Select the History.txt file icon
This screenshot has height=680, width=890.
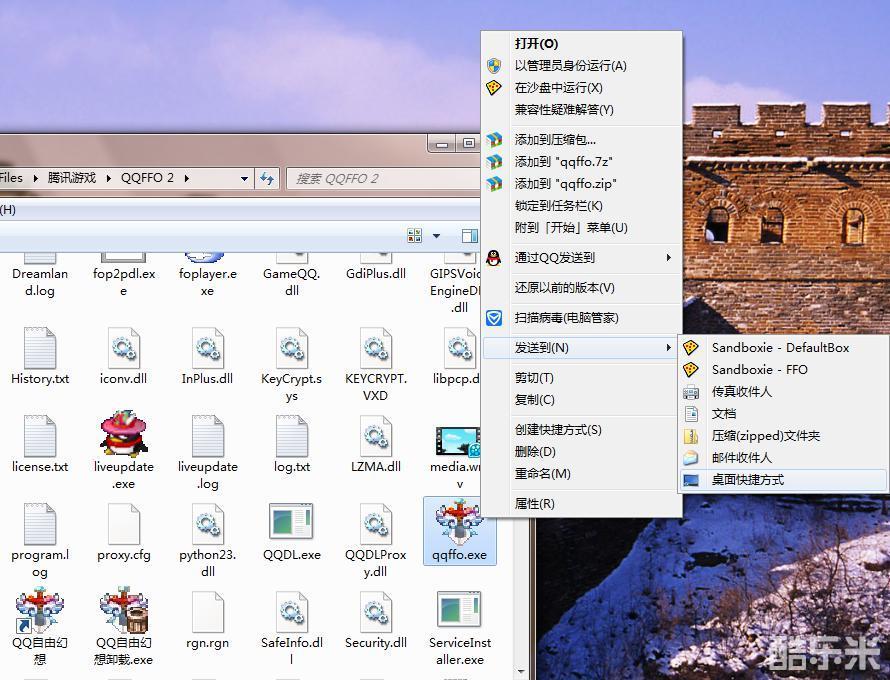40,348
